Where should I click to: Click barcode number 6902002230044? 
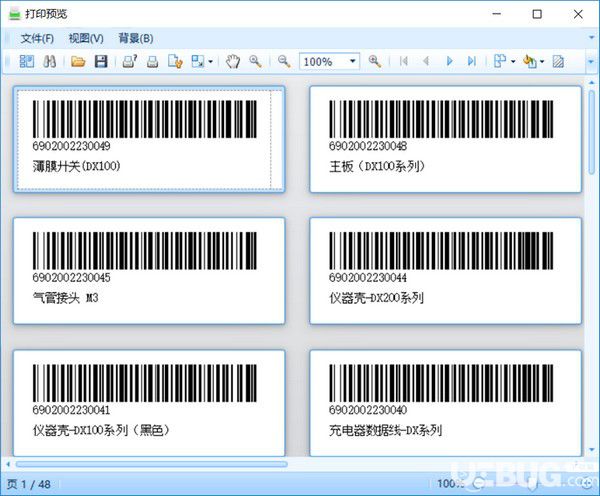click(368, 277)
